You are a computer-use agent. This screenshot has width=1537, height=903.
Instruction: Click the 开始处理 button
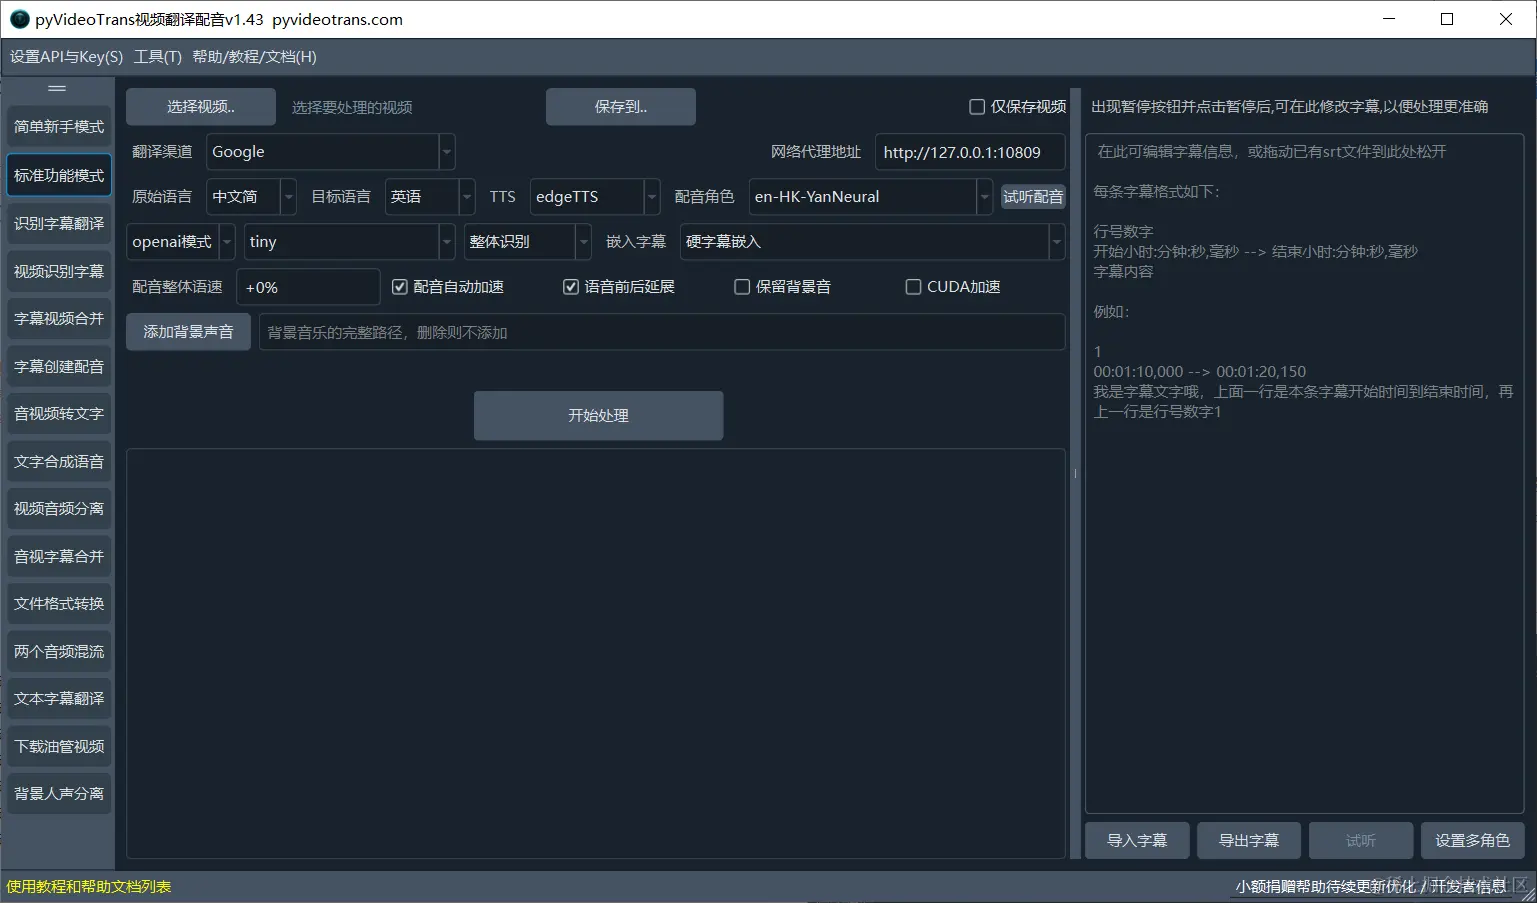(598, 415)
